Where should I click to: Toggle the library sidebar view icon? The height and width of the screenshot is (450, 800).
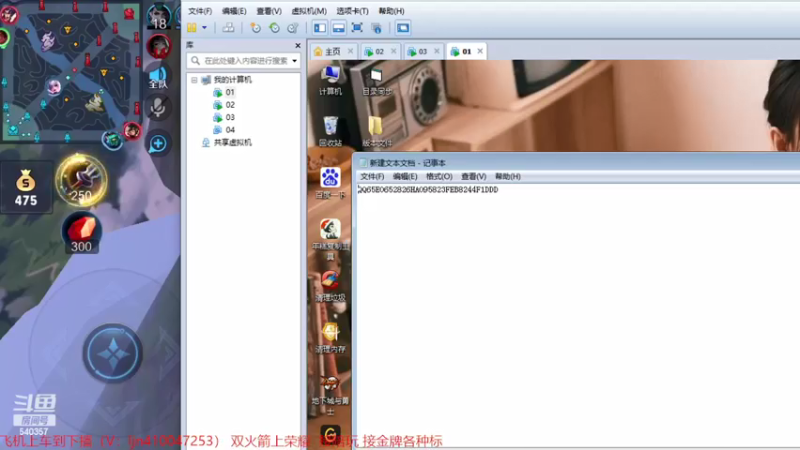click(320, 28)
